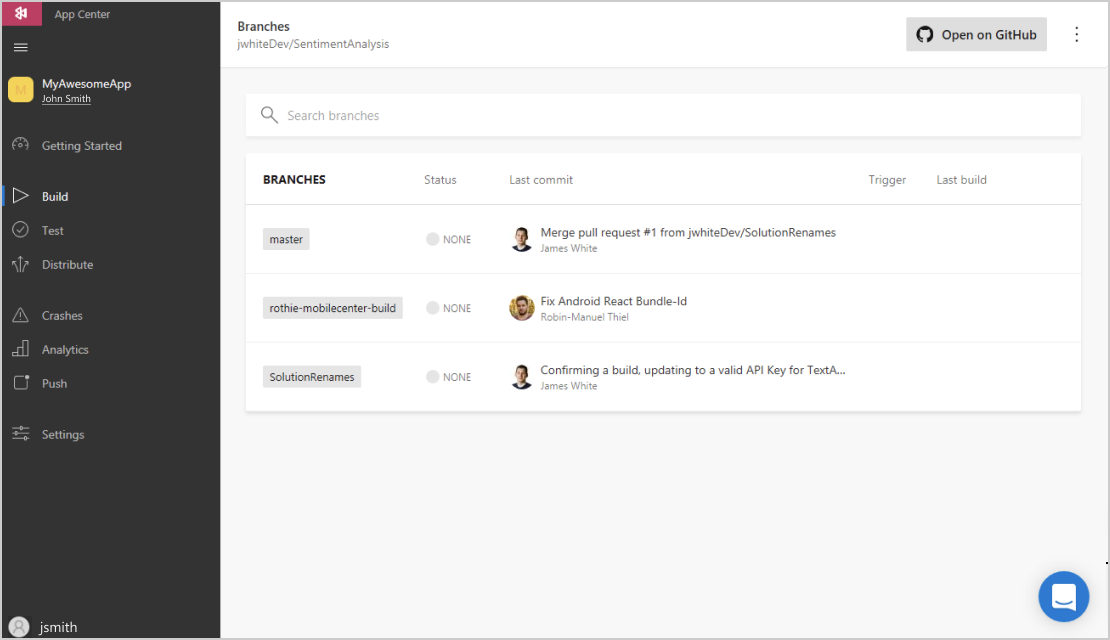
Task: Open the intercom chat bubble
Action: tap(1063, 597)
